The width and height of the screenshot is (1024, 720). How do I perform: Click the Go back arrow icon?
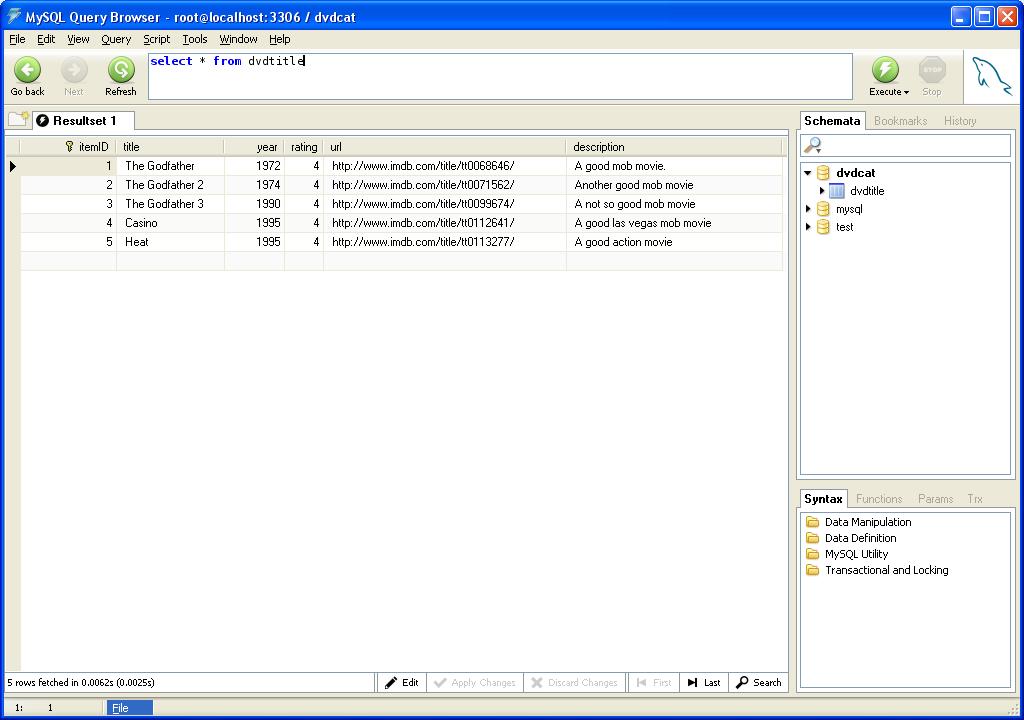[x=27, y=70]
